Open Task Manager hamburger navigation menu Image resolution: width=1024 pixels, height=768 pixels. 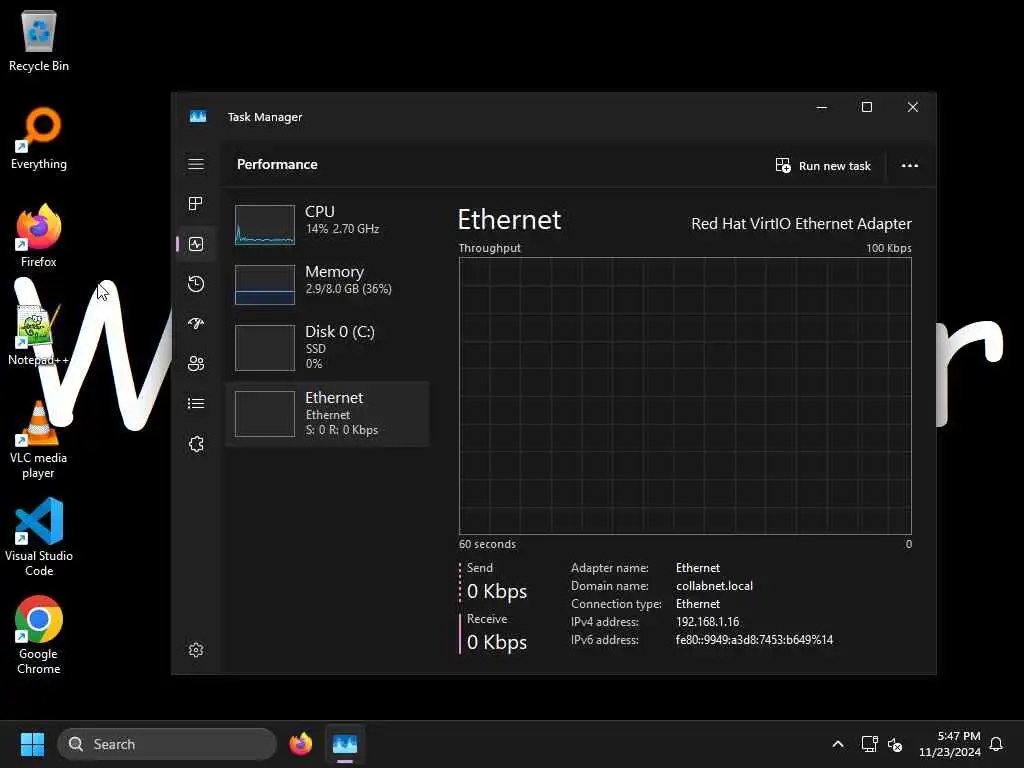coord(196,164)
